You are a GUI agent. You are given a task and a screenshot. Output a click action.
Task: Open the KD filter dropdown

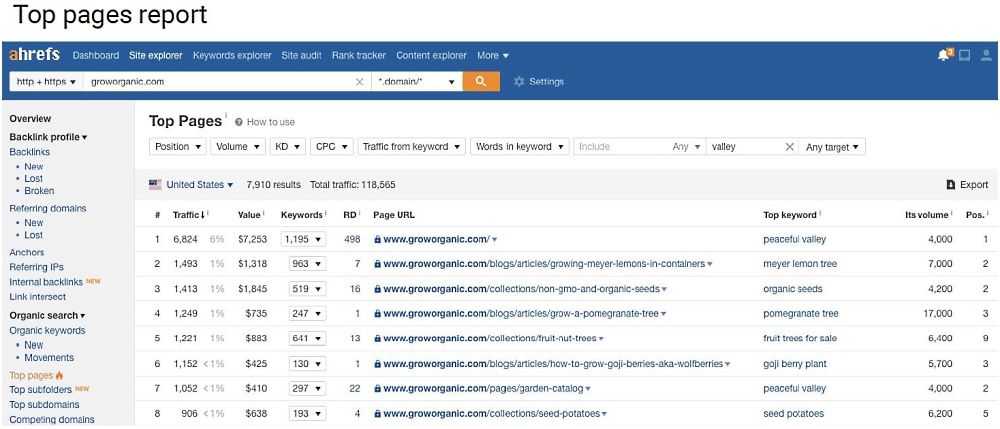[x=288, y=147]
